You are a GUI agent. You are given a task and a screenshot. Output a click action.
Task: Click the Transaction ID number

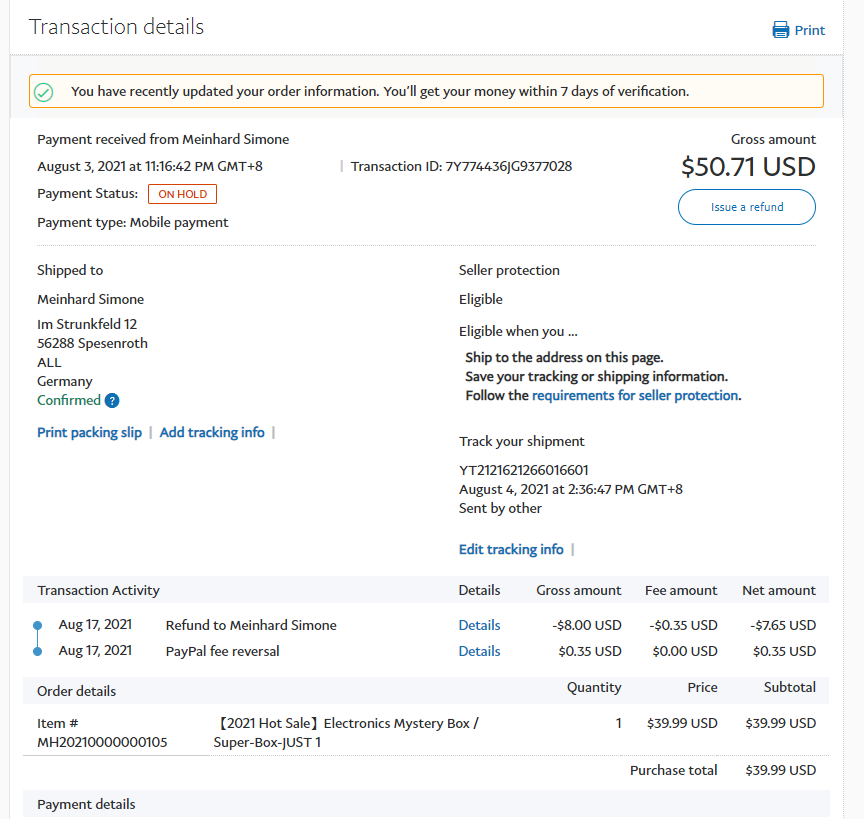tap(508, 167)
